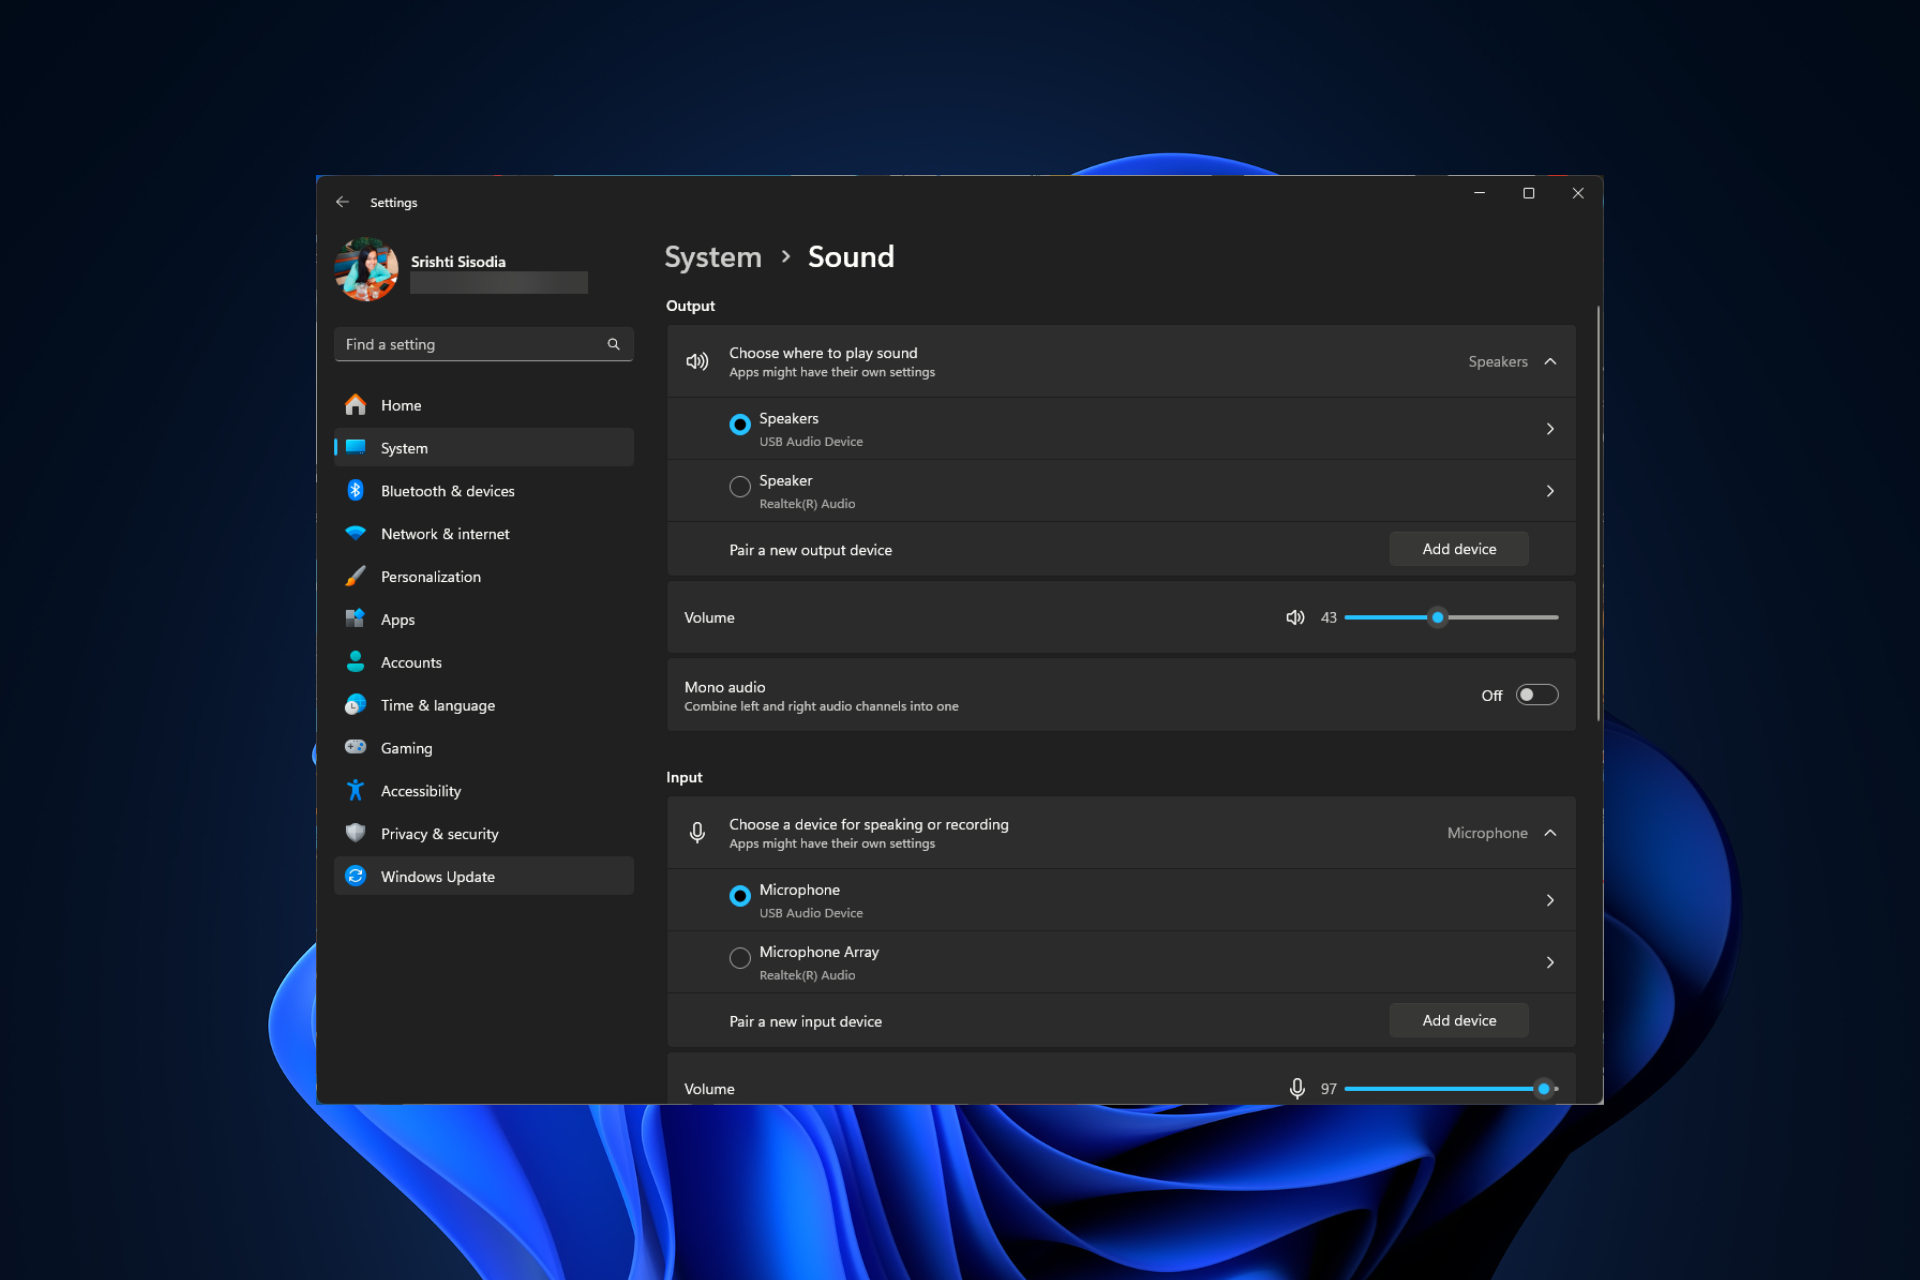Select the Bluetooth & devices icon
The width and height of the screenshot is (1920, 1280).
click(x=355, y=490)
